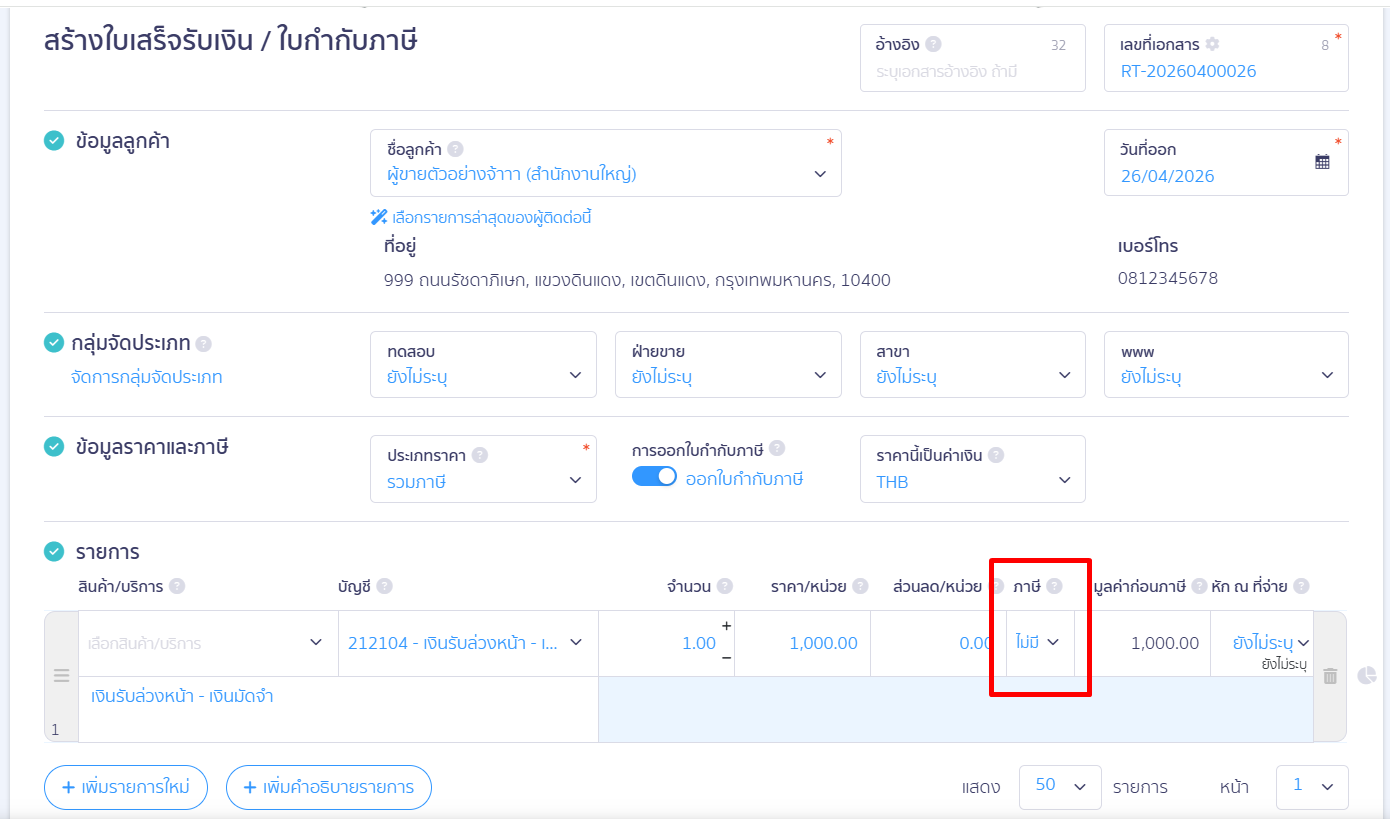Click help icon beside อ้างอิง label
The image size is (1390, 821).
tap(933, 44)
